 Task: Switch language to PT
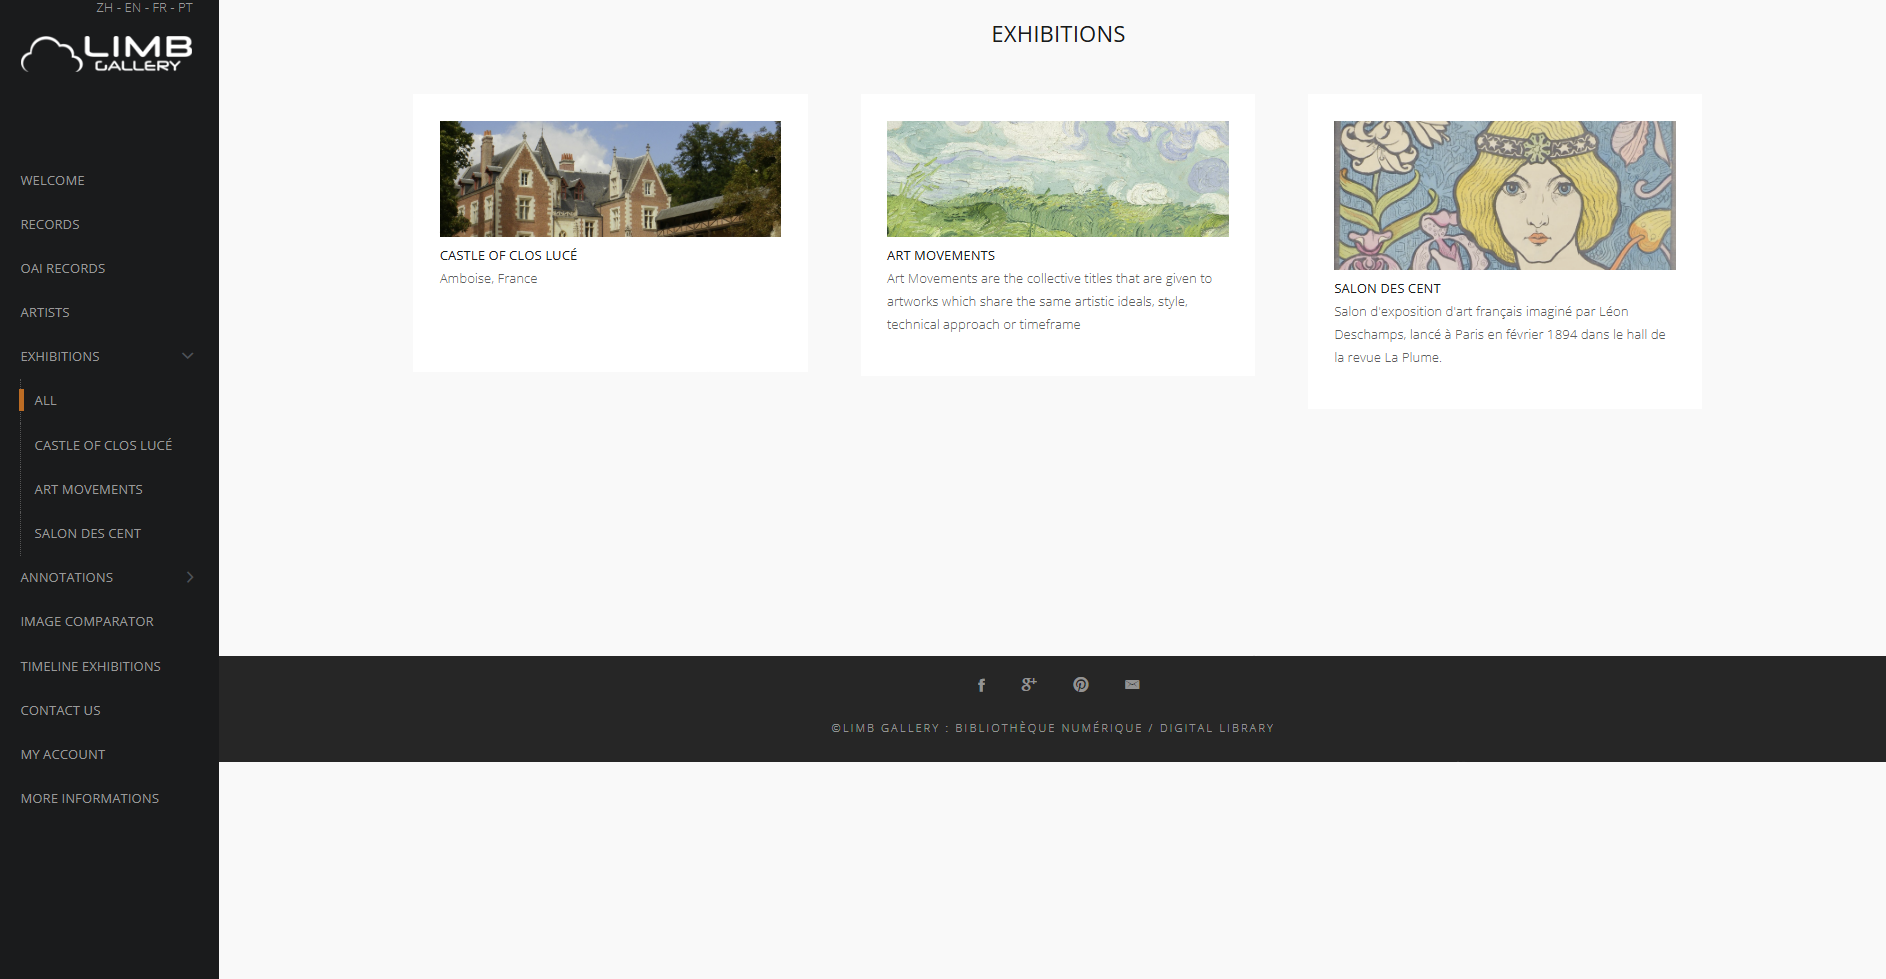(x=185, y=8)
